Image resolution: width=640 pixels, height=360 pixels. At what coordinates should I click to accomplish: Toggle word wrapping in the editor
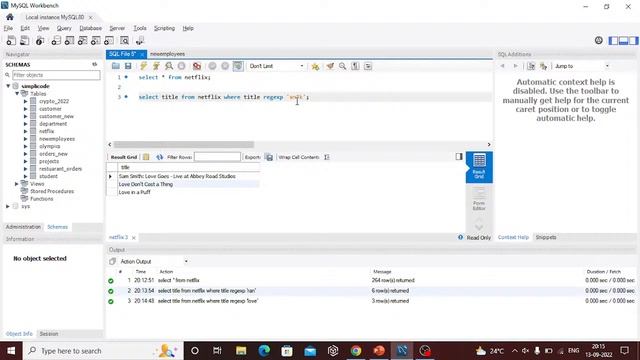tap(368, 66)
